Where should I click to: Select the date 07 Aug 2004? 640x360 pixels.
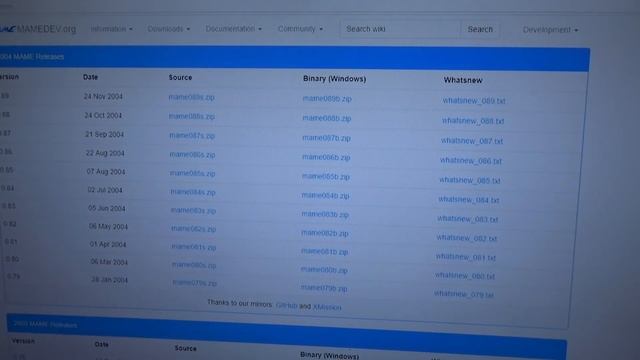106,172
